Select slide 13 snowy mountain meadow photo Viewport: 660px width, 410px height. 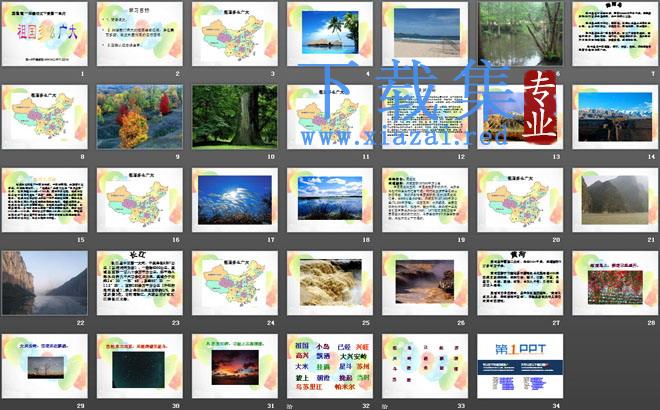(x=520, y=117)
